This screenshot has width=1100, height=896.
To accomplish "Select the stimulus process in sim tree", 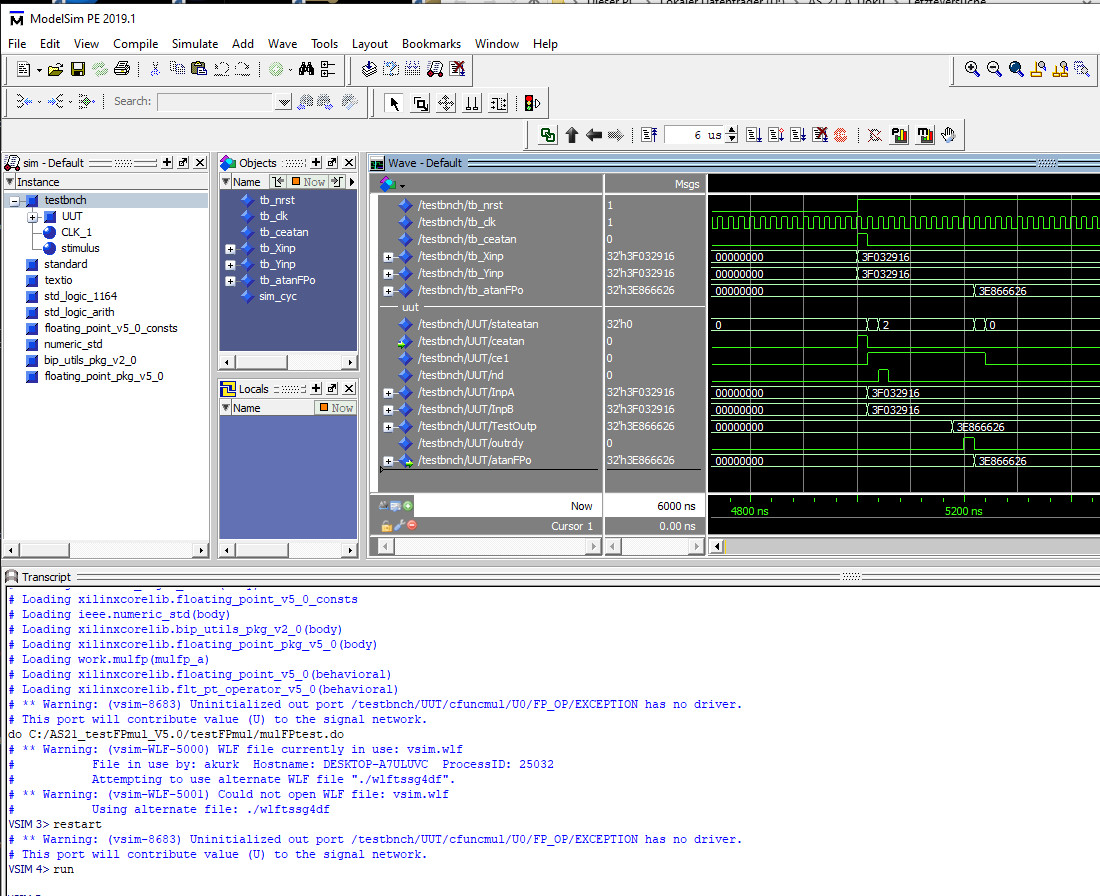I will pos(80,248).
